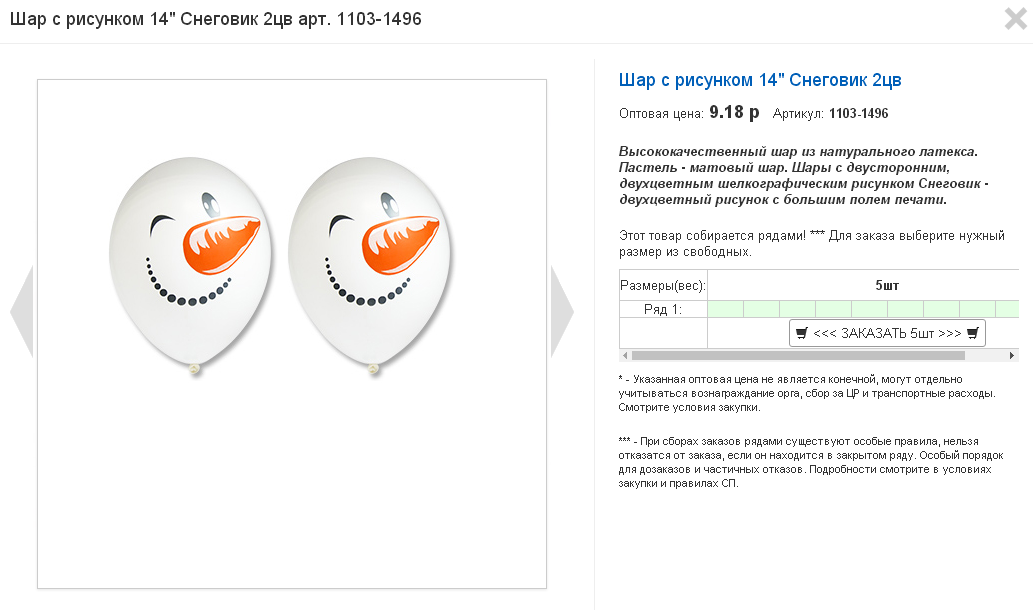Click the wholesale price 9.18 р
This screenshot has width=1033, height=610.
coord(734,113)
